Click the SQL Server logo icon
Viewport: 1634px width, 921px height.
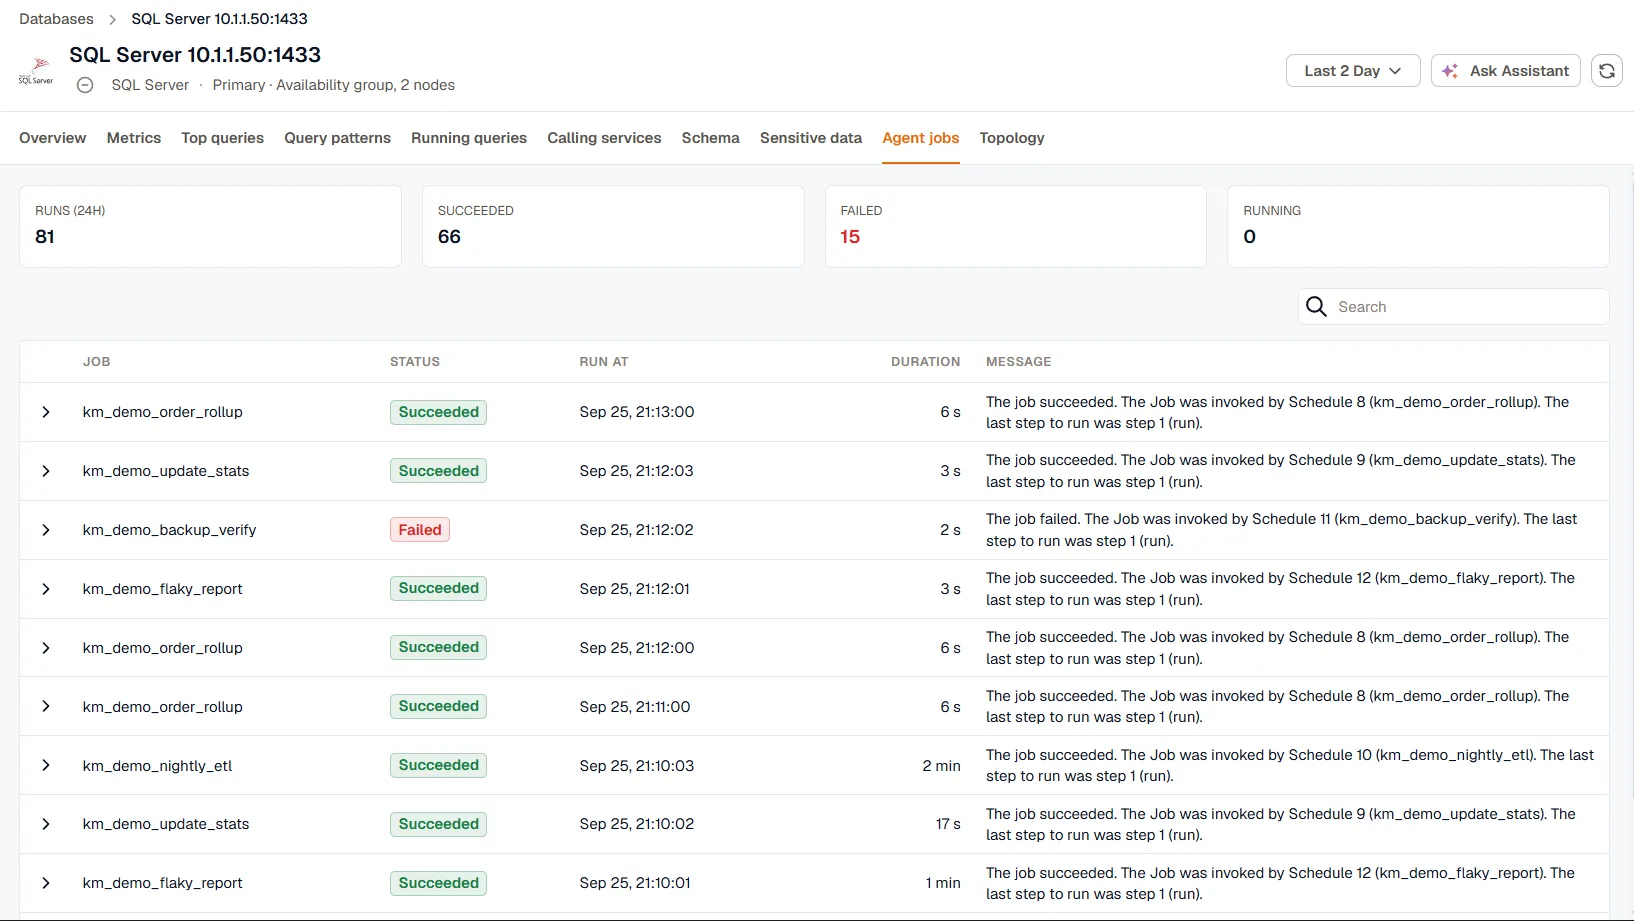36,70
